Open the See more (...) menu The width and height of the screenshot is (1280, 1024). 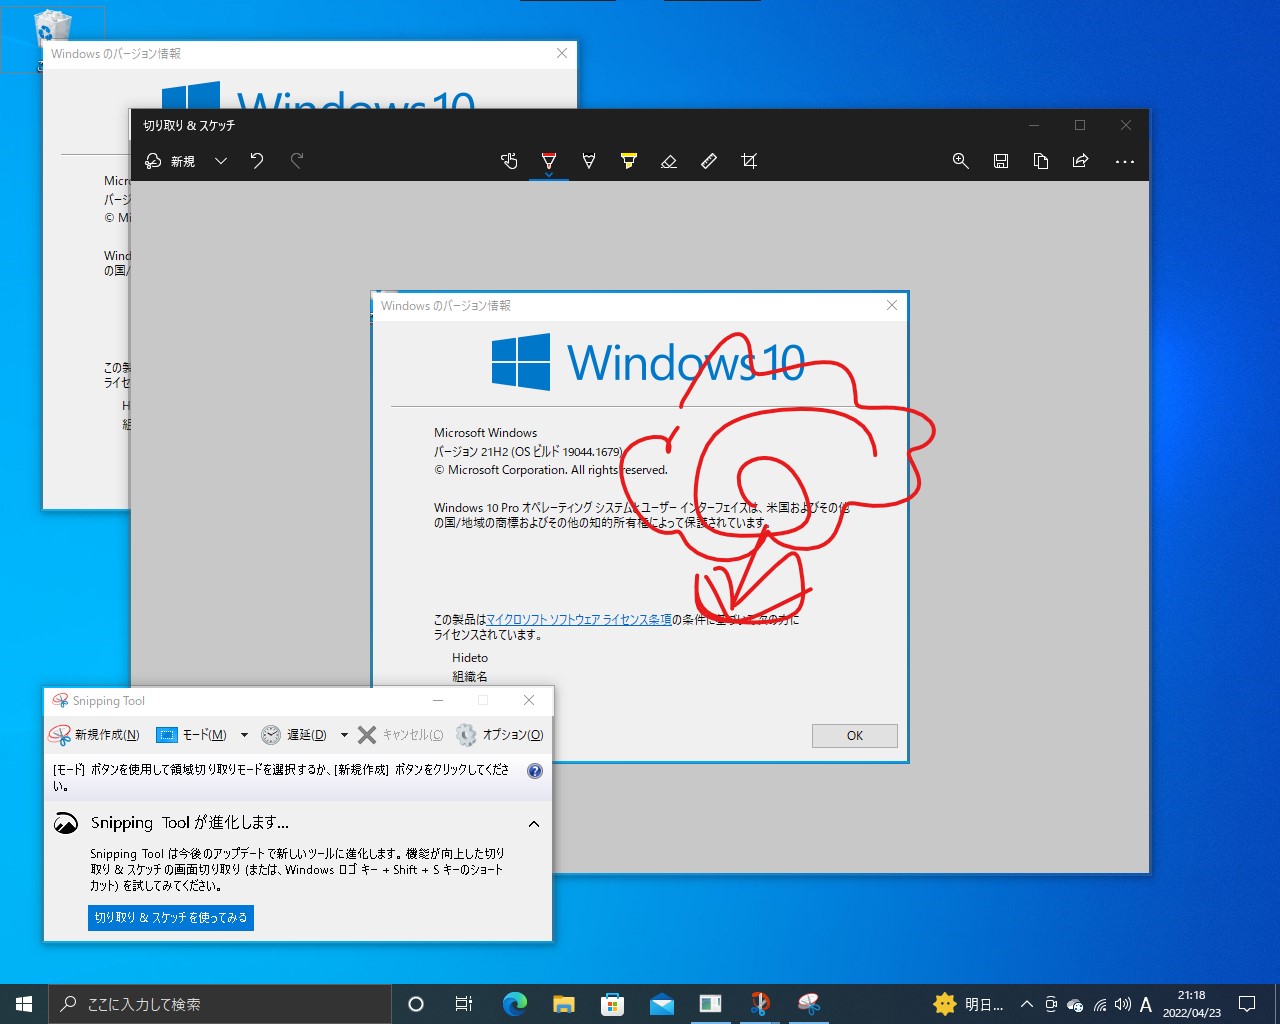click(1125, 161)
